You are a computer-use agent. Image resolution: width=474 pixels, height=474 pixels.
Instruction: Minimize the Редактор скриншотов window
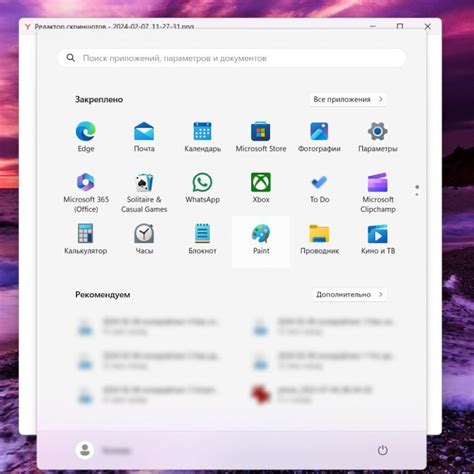click(x=373, y=26)
